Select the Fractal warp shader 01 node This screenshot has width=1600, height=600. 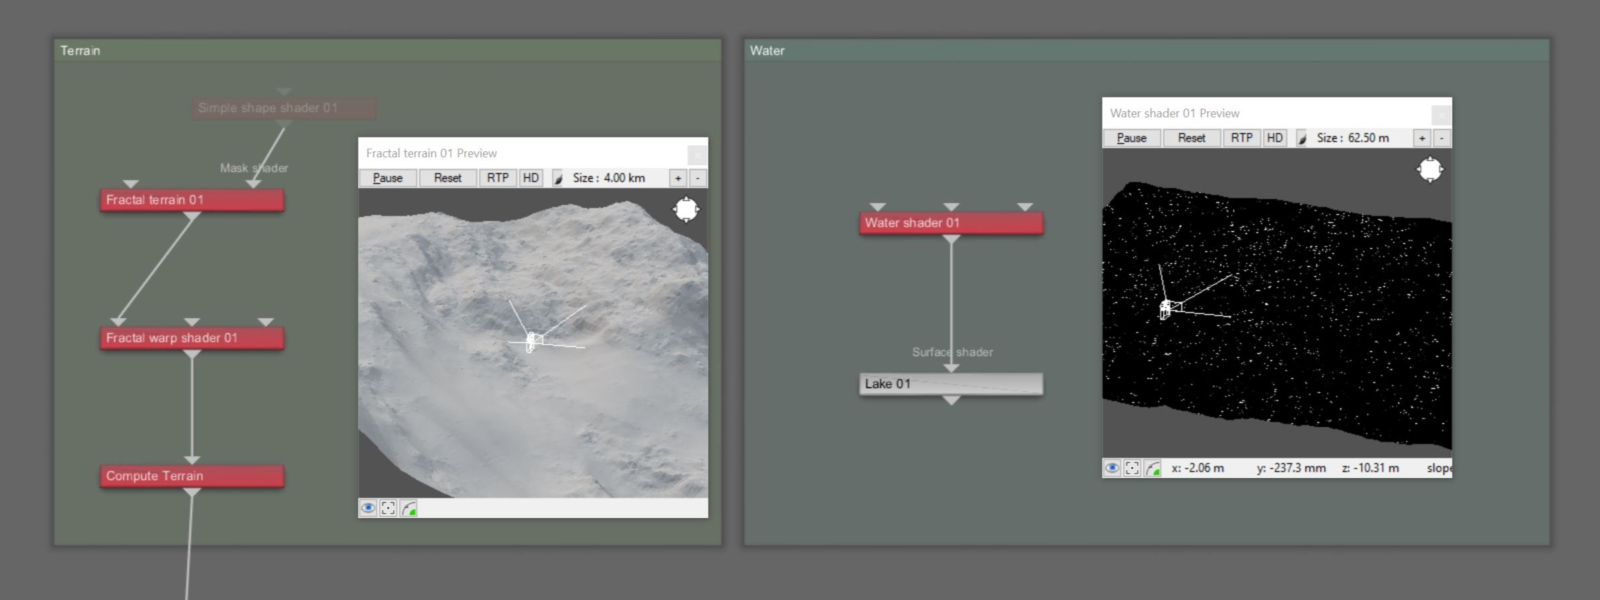click(192, 338)
